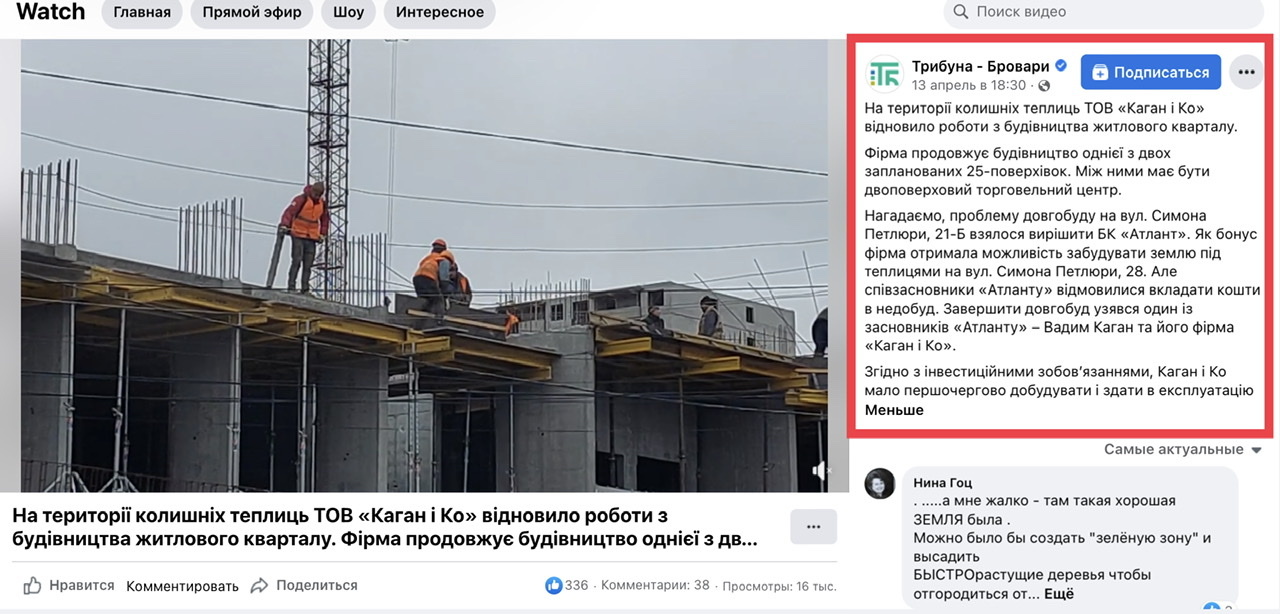This screenshot has height=614, width=1280.
Task: Click the public globe icon by post date
Action: (1043, 86)
